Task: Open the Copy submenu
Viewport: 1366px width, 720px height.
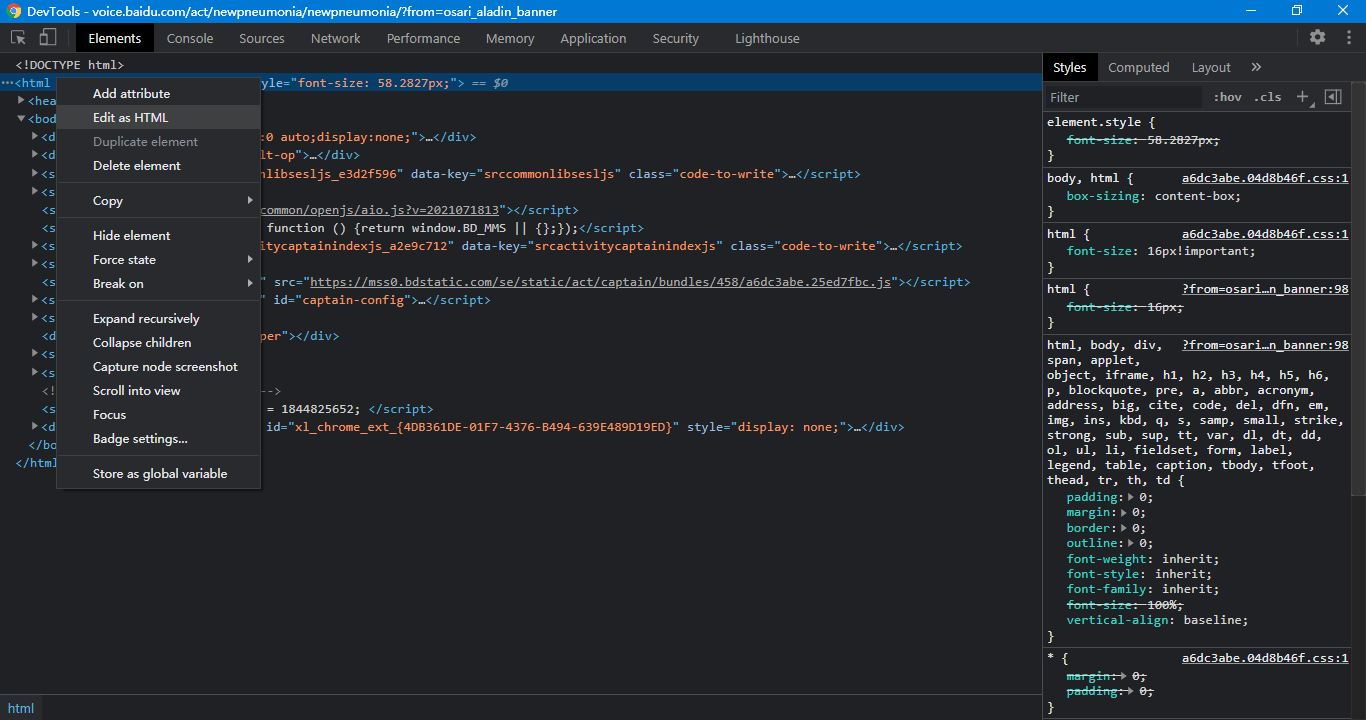Action: click(158, 200)
